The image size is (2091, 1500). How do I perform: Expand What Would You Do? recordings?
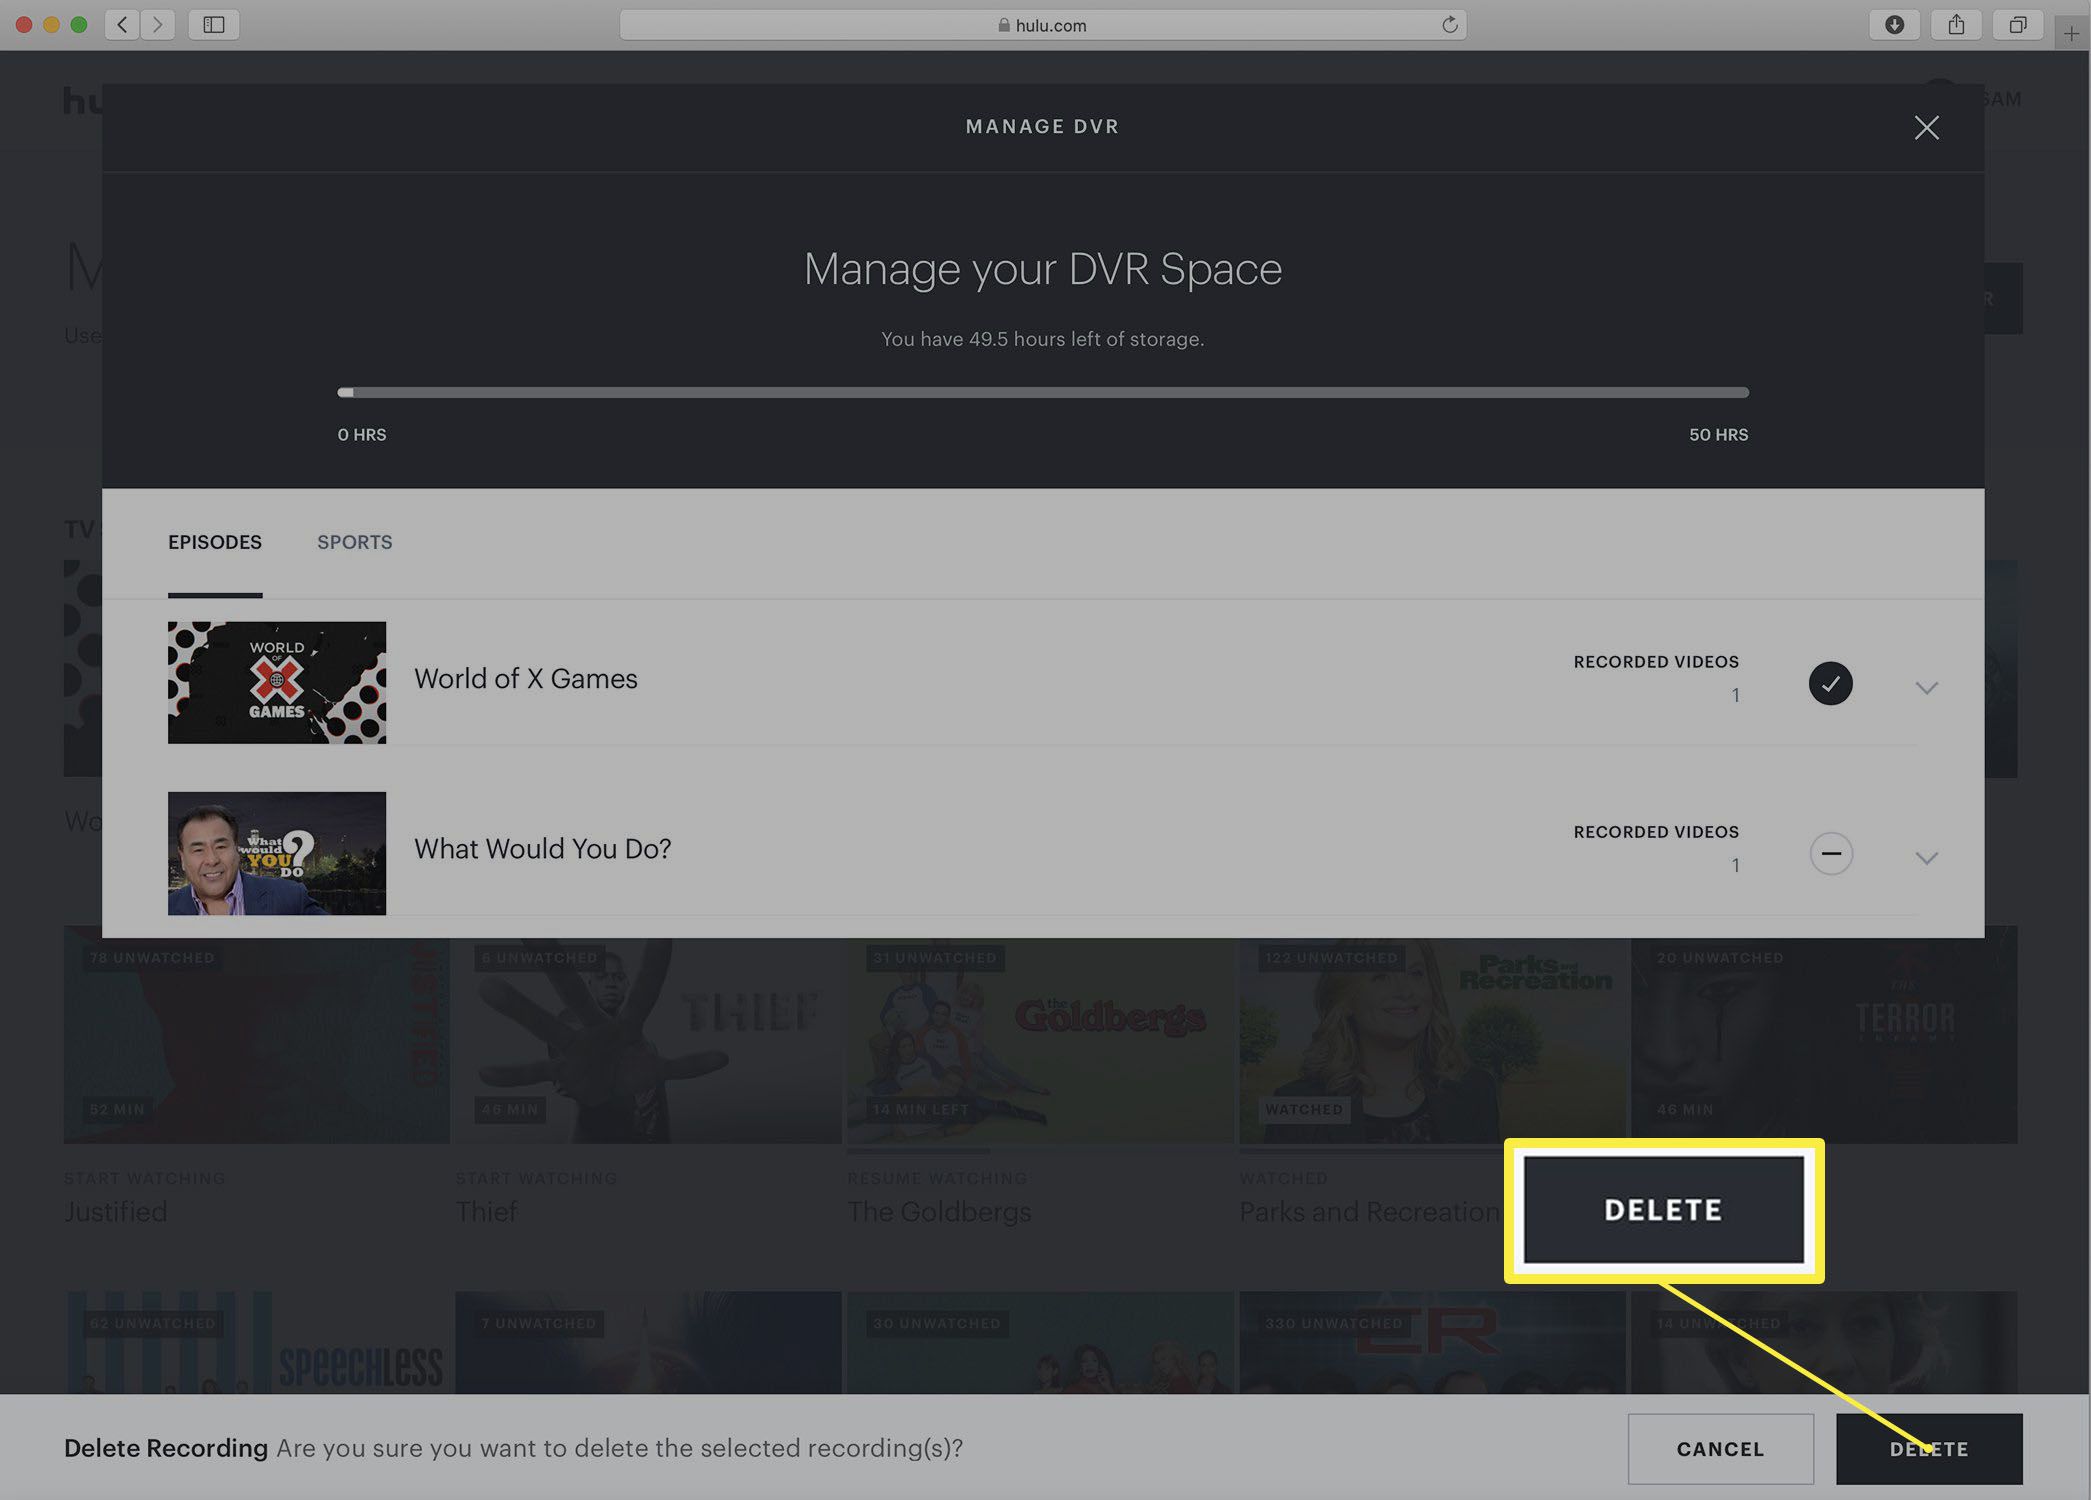click(1926, 858)
